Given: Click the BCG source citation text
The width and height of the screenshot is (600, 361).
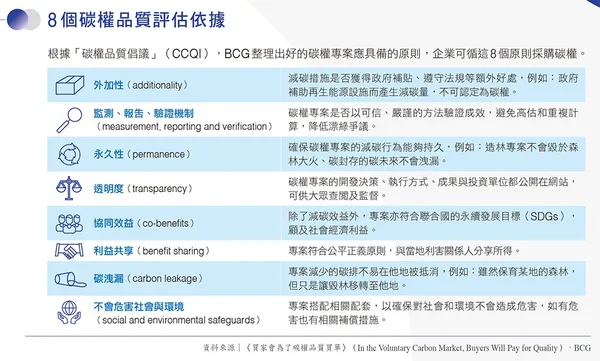Looking at the screenshot, I should tap(397, 348).
